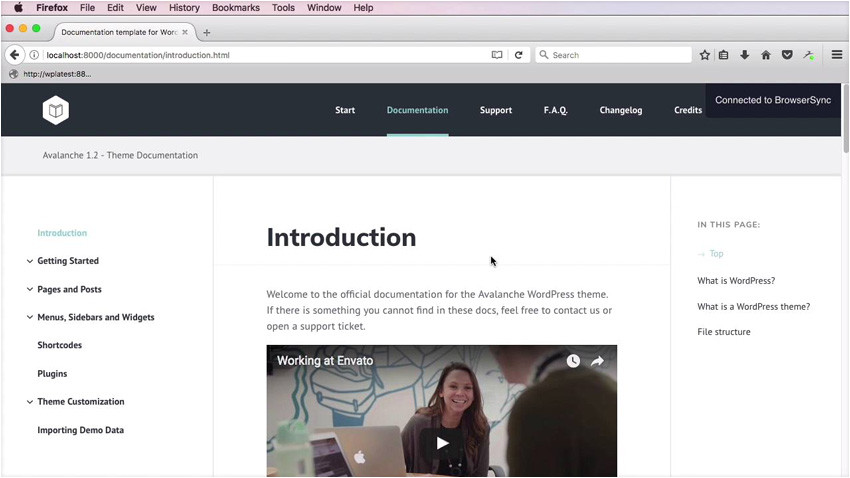Viewport: 850px width, 478px height.
Task: Select Introduction in the sidebar
Action: [x=62, y=233]
